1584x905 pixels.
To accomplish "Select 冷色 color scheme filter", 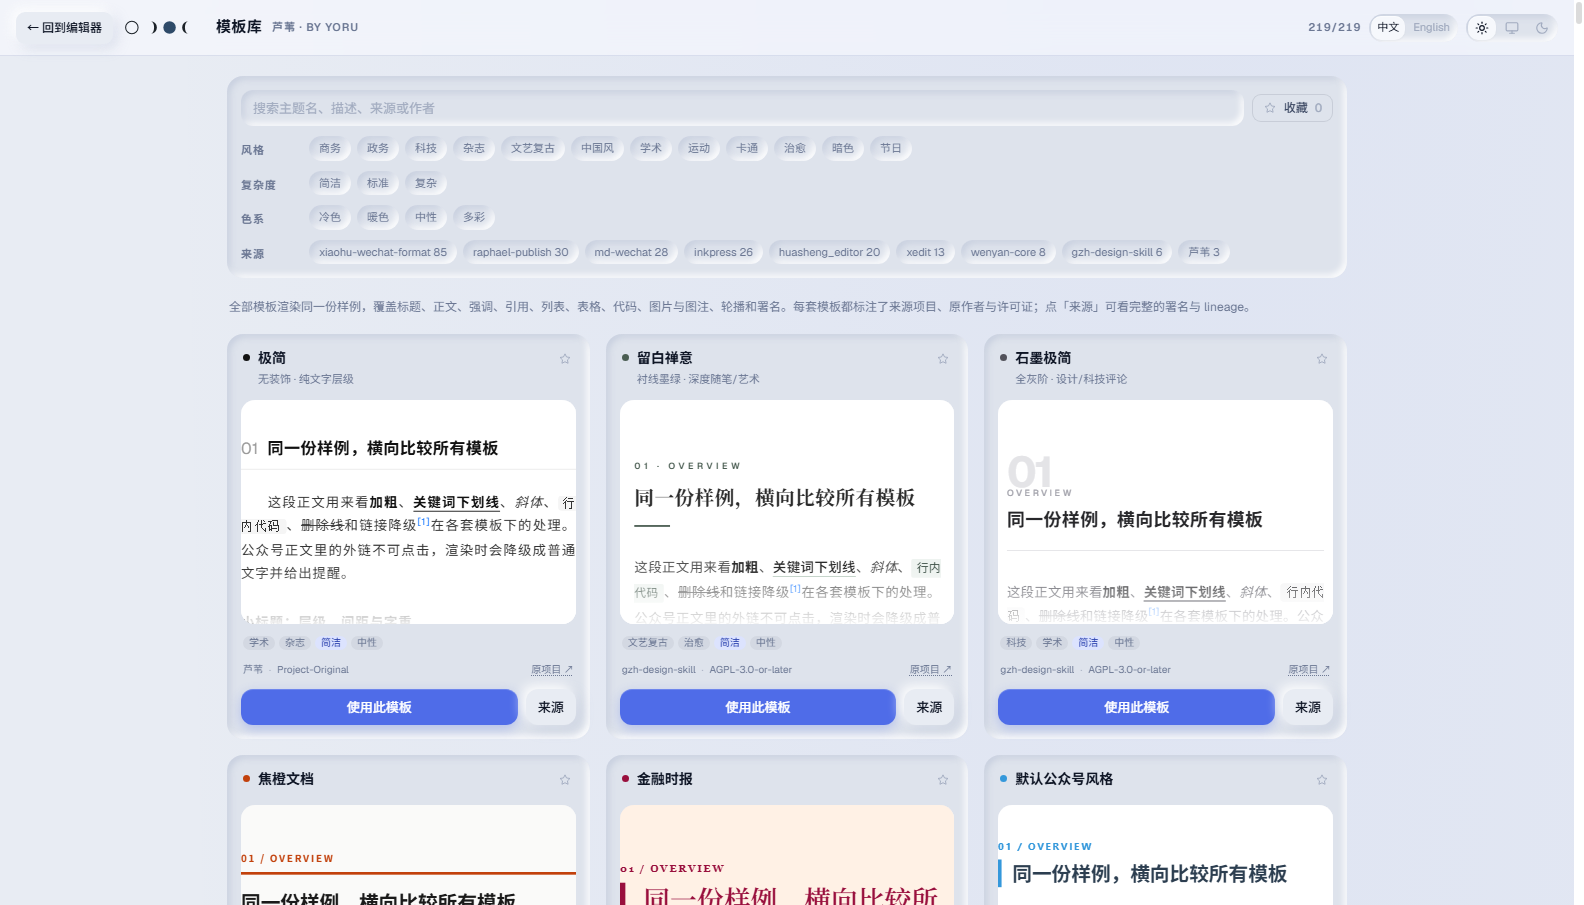I will pyautogui.click(x=330, y=217).
